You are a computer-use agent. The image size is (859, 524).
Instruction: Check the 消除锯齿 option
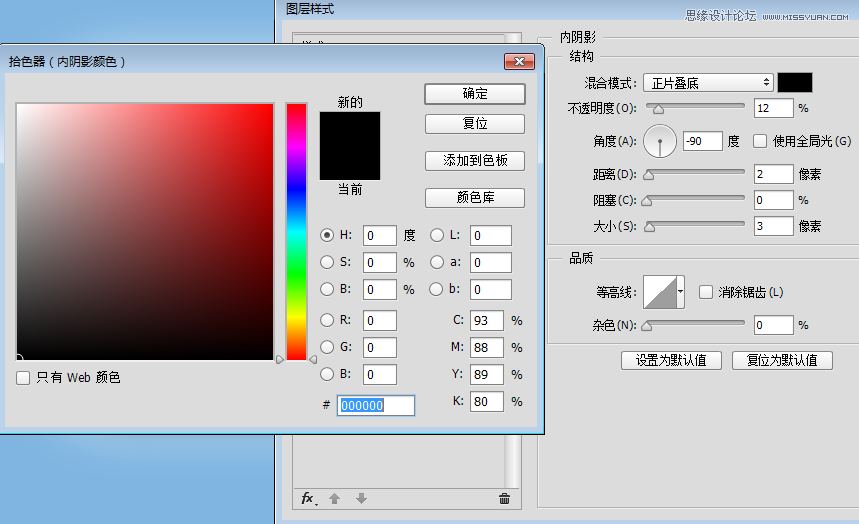706,292
